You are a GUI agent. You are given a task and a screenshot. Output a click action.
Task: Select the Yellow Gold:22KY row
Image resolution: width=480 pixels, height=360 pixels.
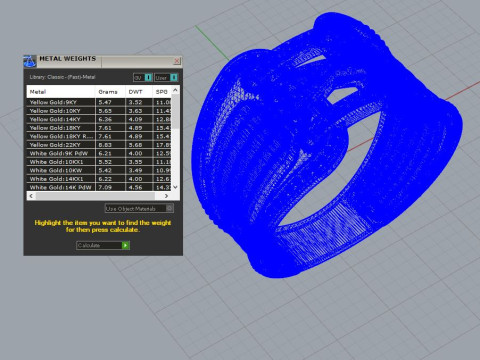point(99,145)
